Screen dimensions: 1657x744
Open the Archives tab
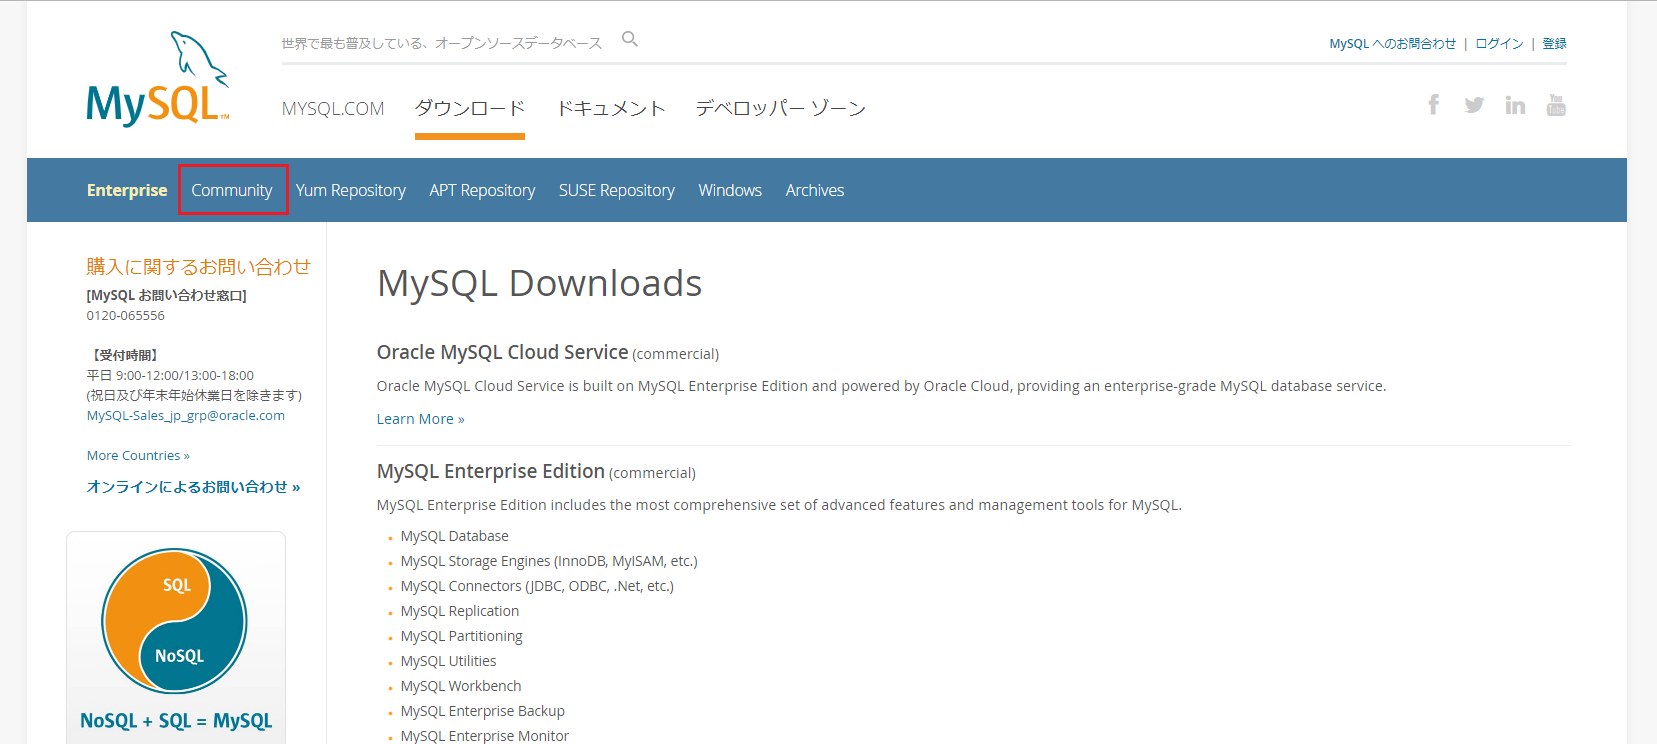815,190
